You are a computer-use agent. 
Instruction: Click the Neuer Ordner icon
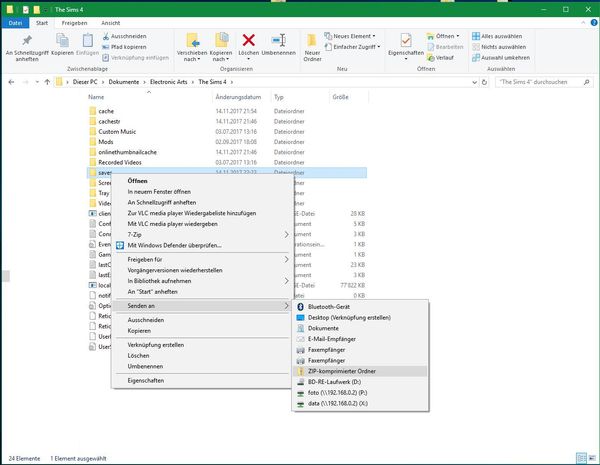(312, 40)
